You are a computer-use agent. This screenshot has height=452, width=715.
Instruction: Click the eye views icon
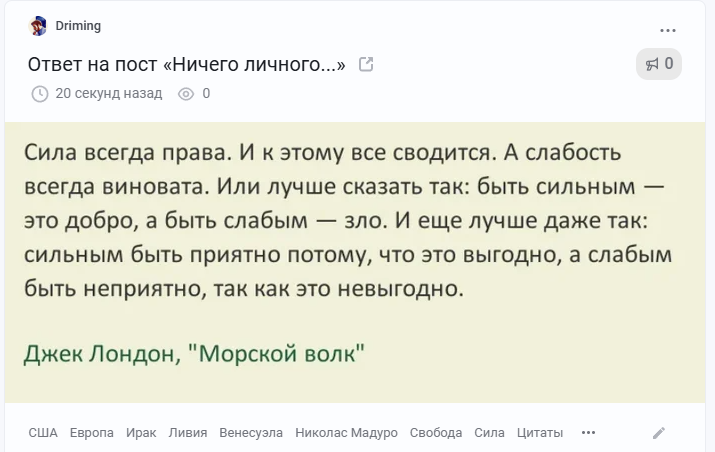pos(185,94)
